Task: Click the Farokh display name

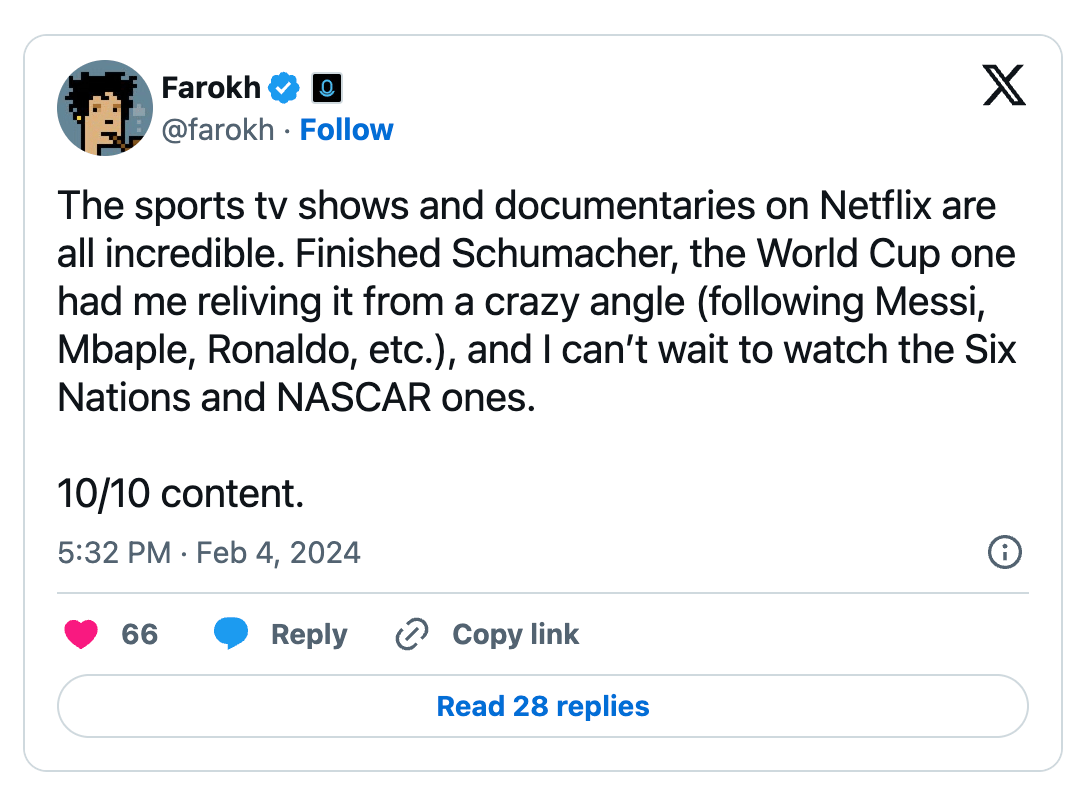Action: pyautogui.click(x=211, y=88)
